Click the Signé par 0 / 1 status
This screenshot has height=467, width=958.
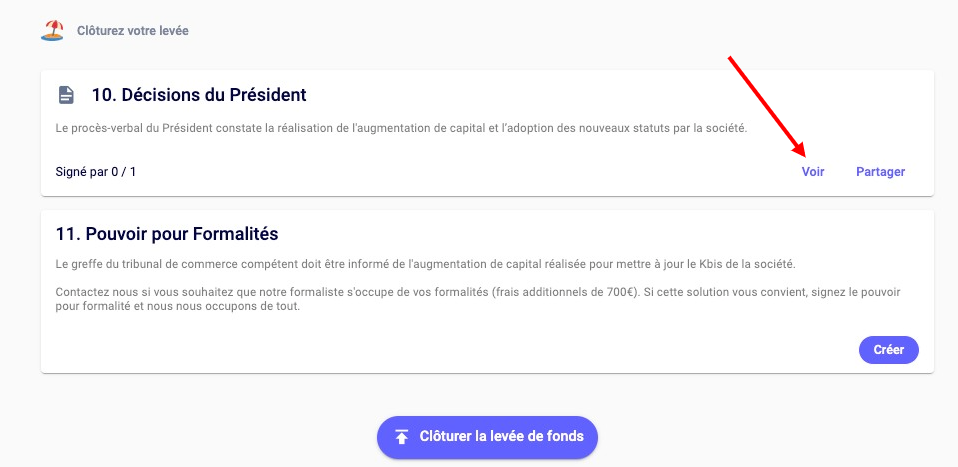(96, 172)
